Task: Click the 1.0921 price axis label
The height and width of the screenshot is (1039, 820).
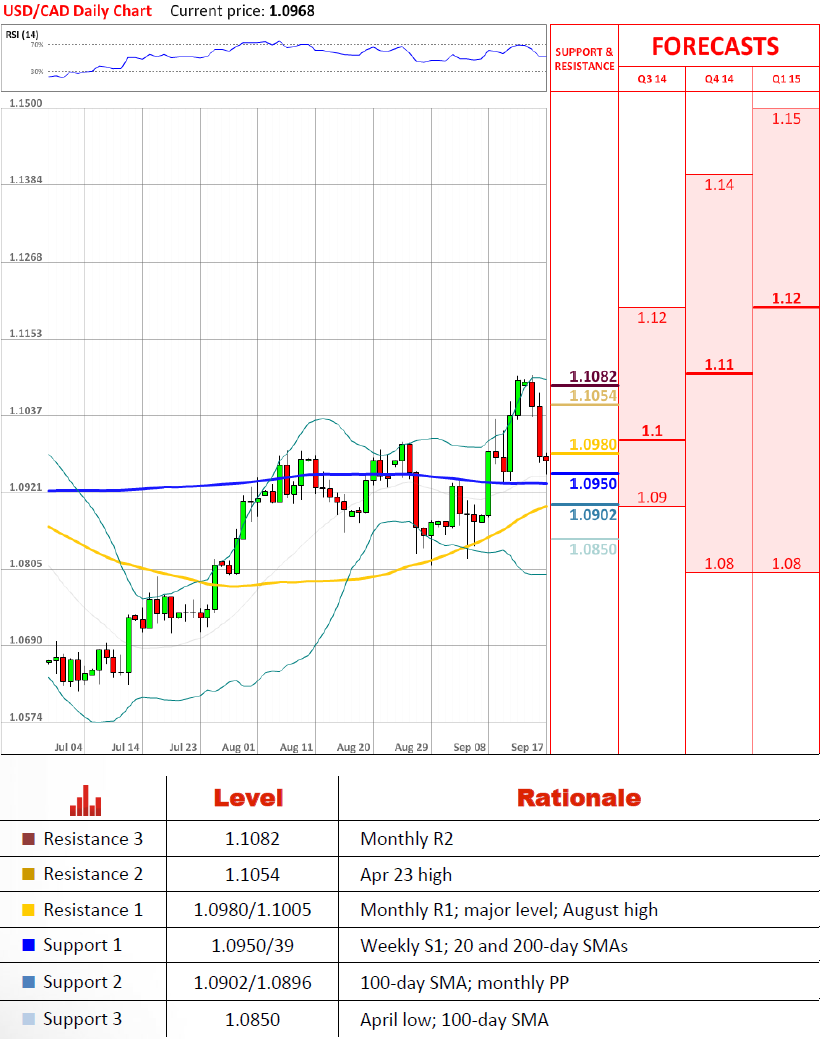Action: [26, 487]
